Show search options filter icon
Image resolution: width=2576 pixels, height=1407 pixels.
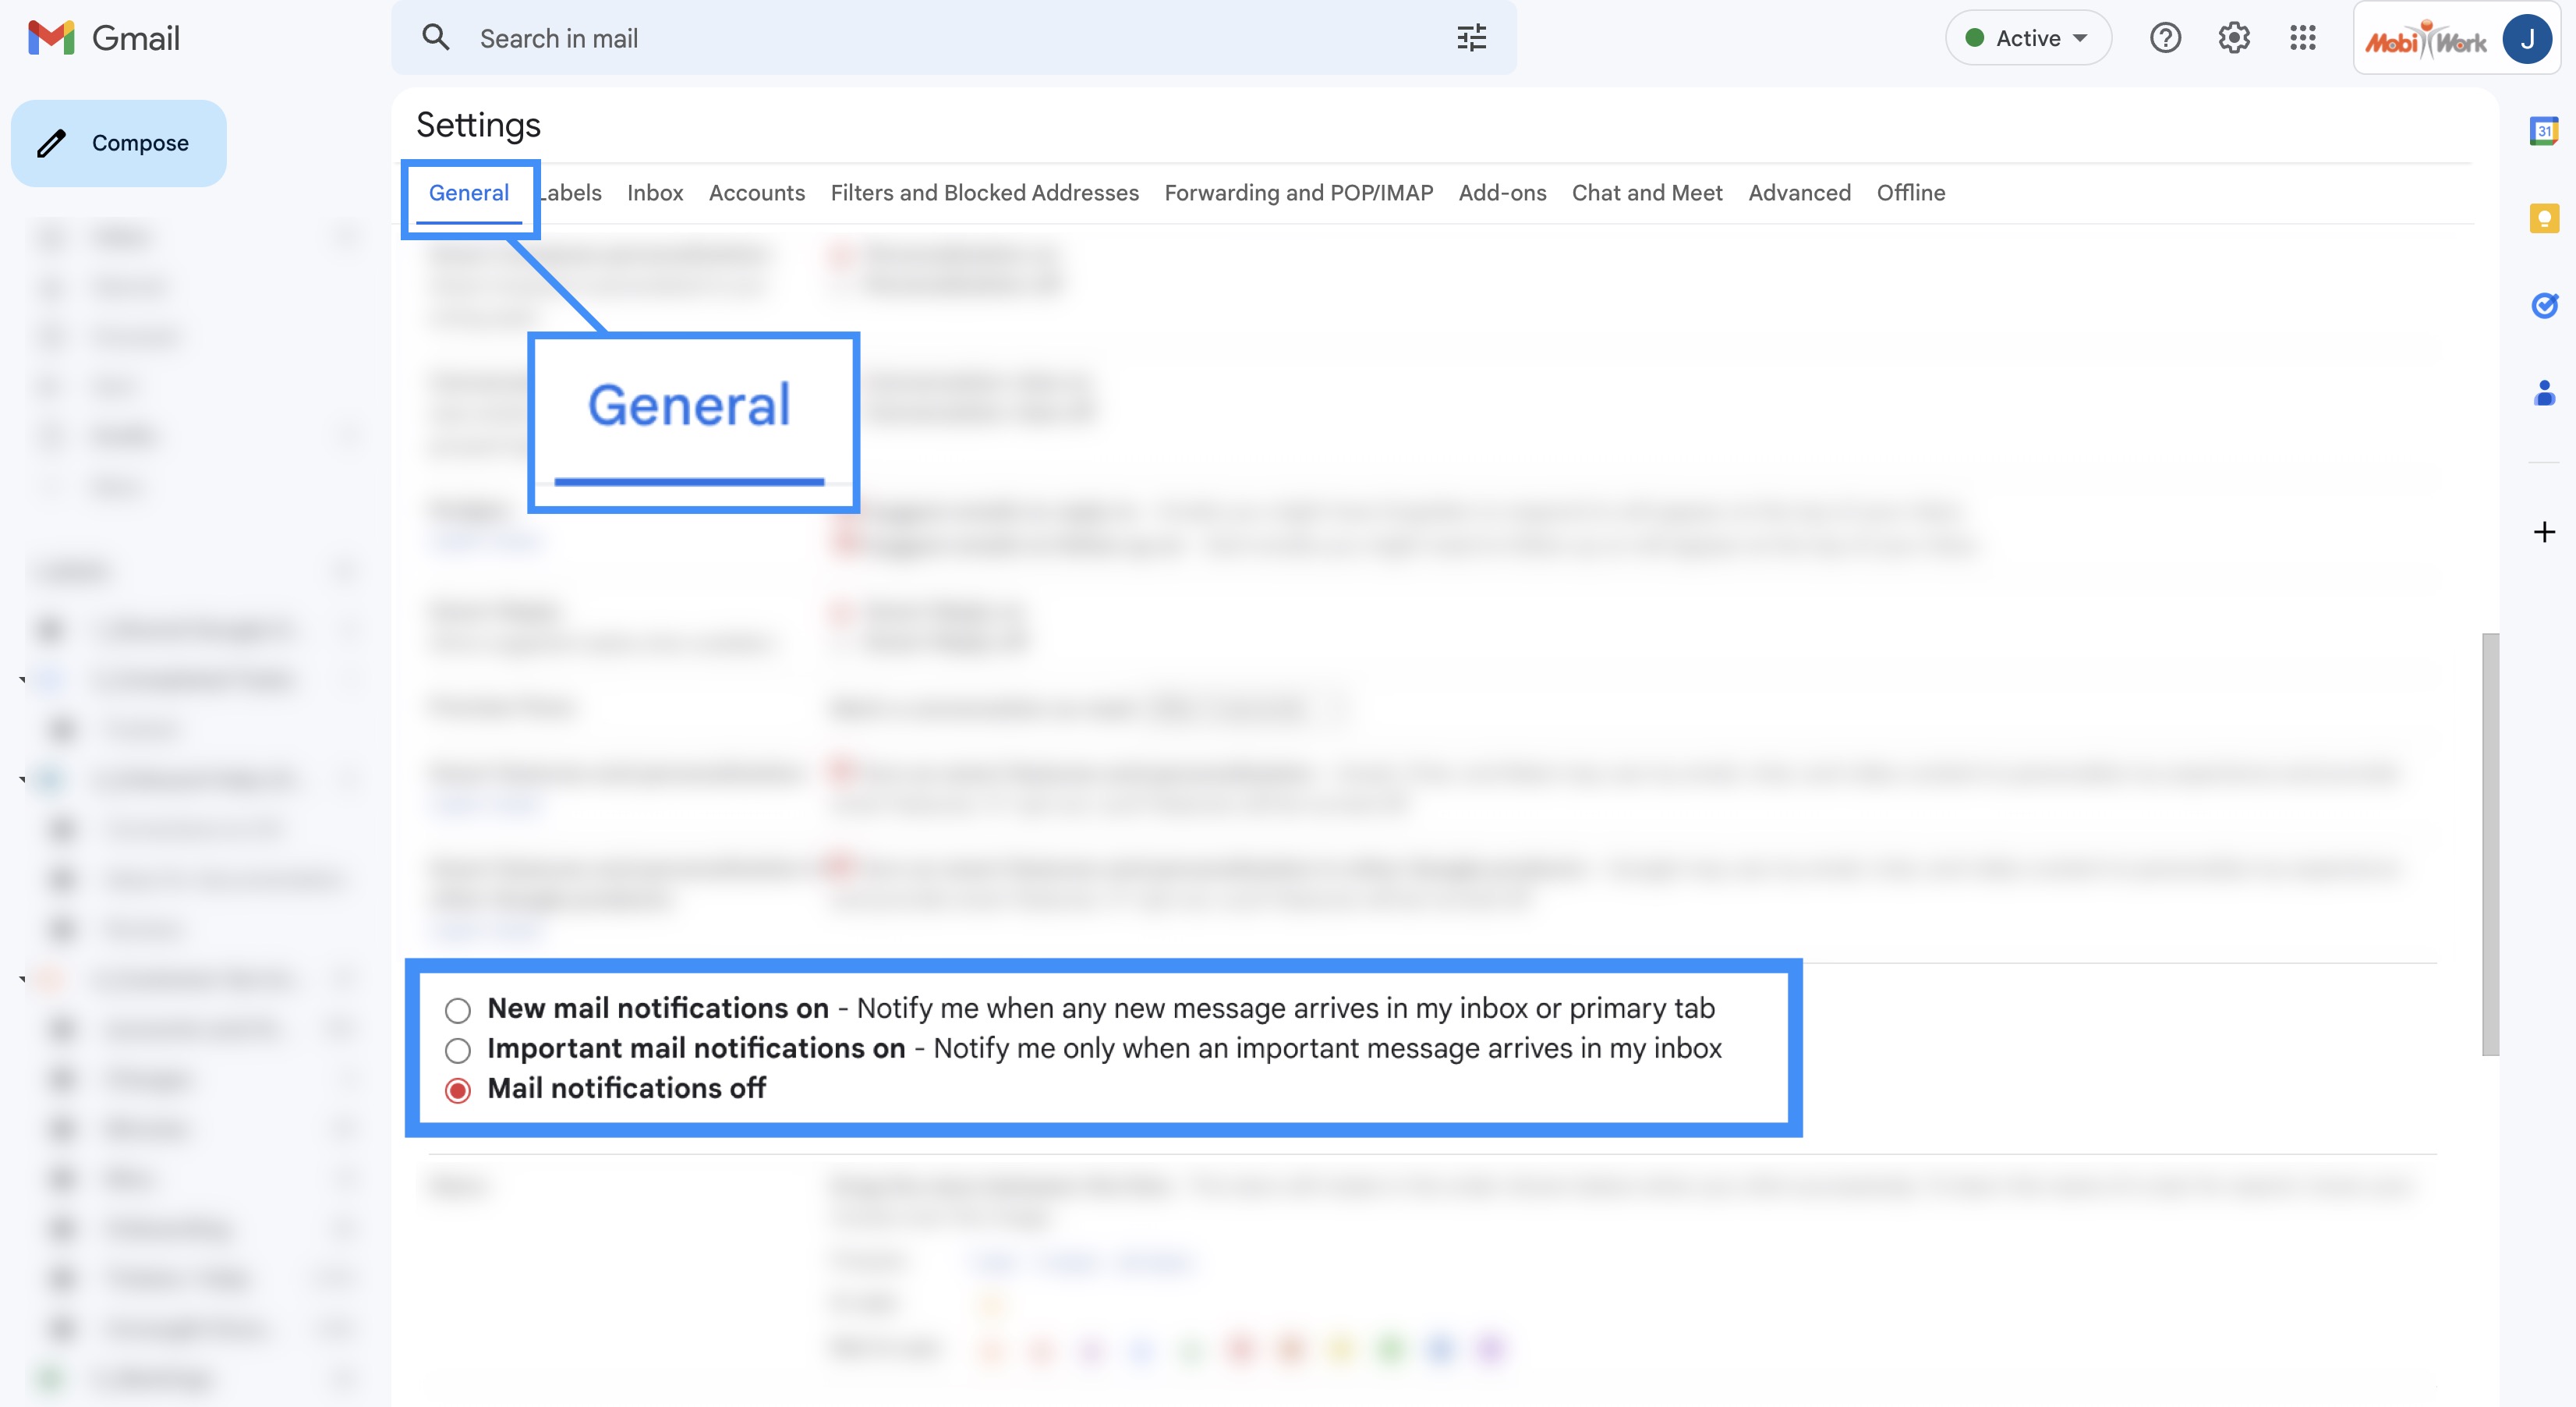(1471, 38)
